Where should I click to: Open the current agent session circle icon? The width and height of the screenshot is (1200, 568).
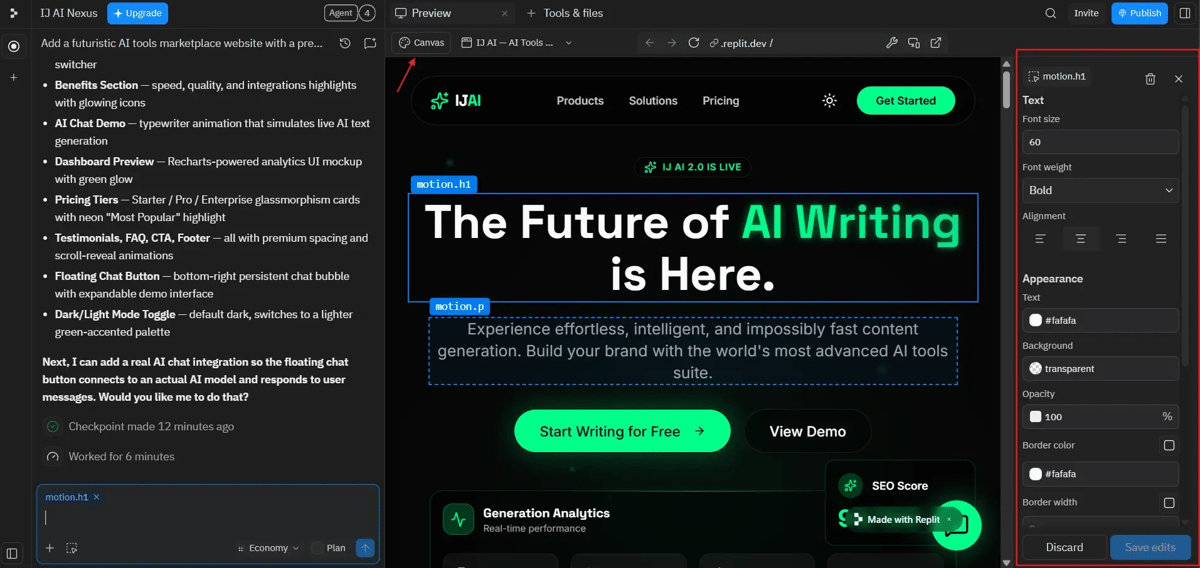pos(13,46)
